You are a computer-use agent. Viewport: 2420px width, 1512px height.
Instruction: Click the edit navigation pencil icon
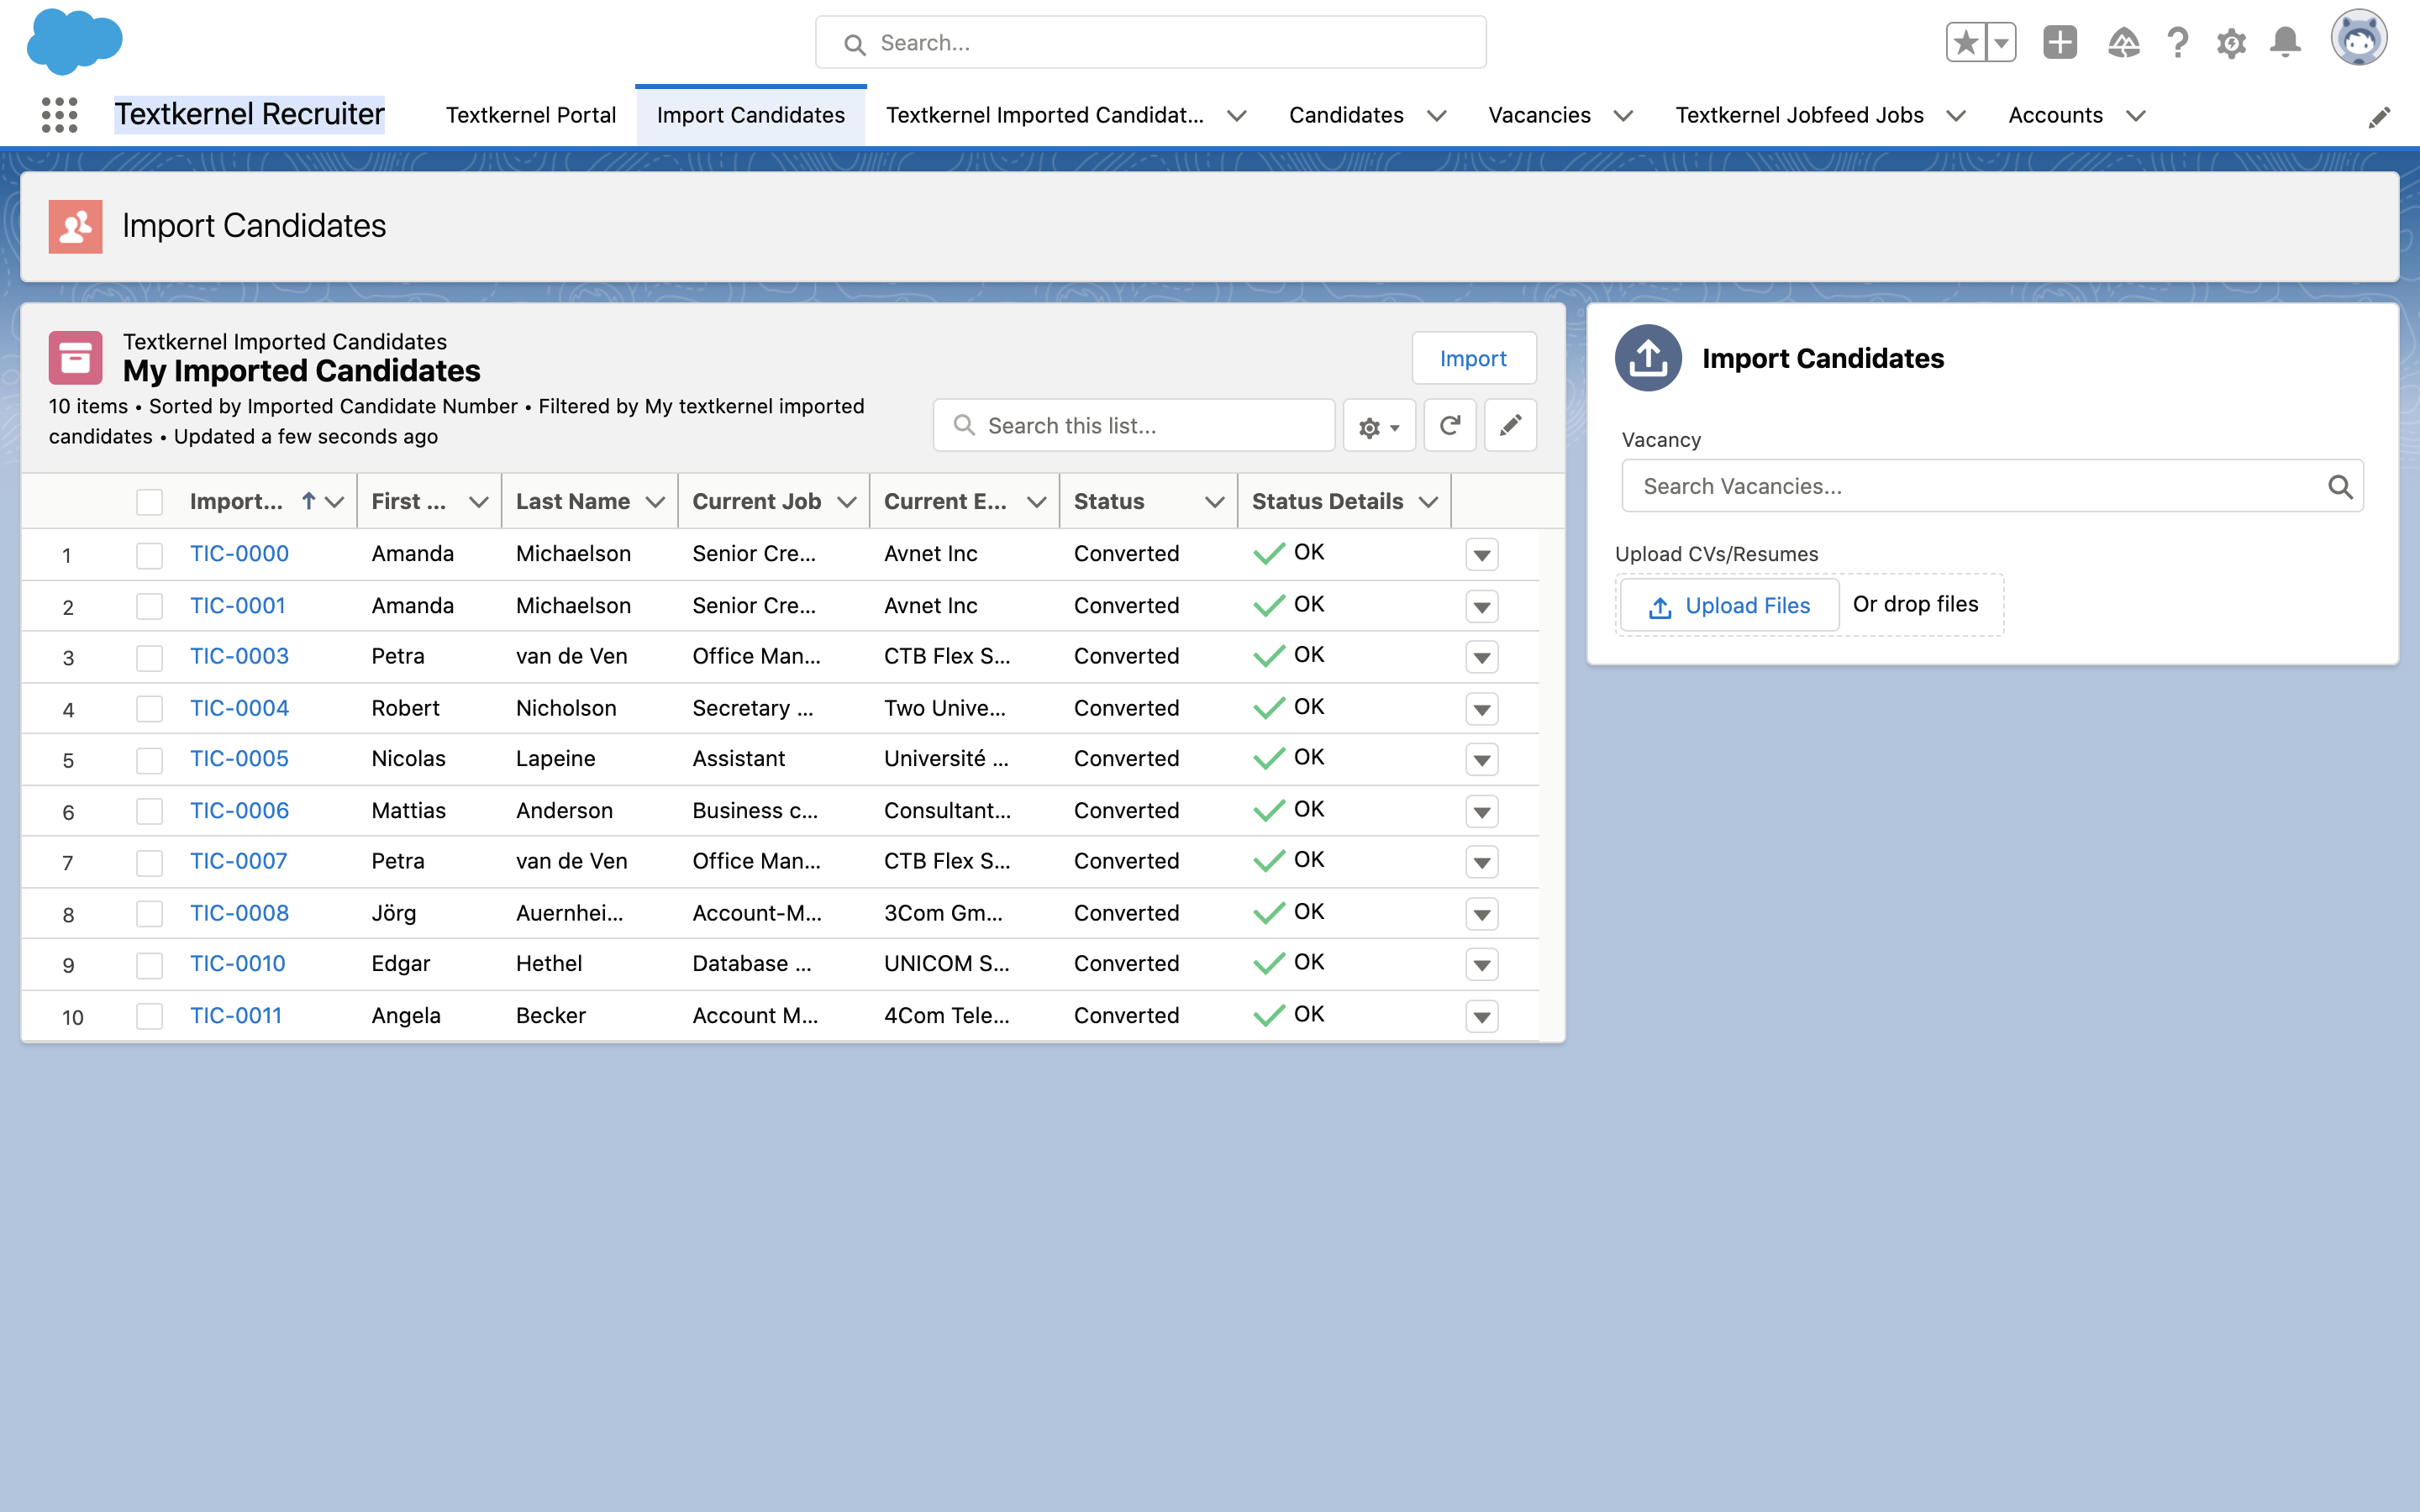[2379, 118]
